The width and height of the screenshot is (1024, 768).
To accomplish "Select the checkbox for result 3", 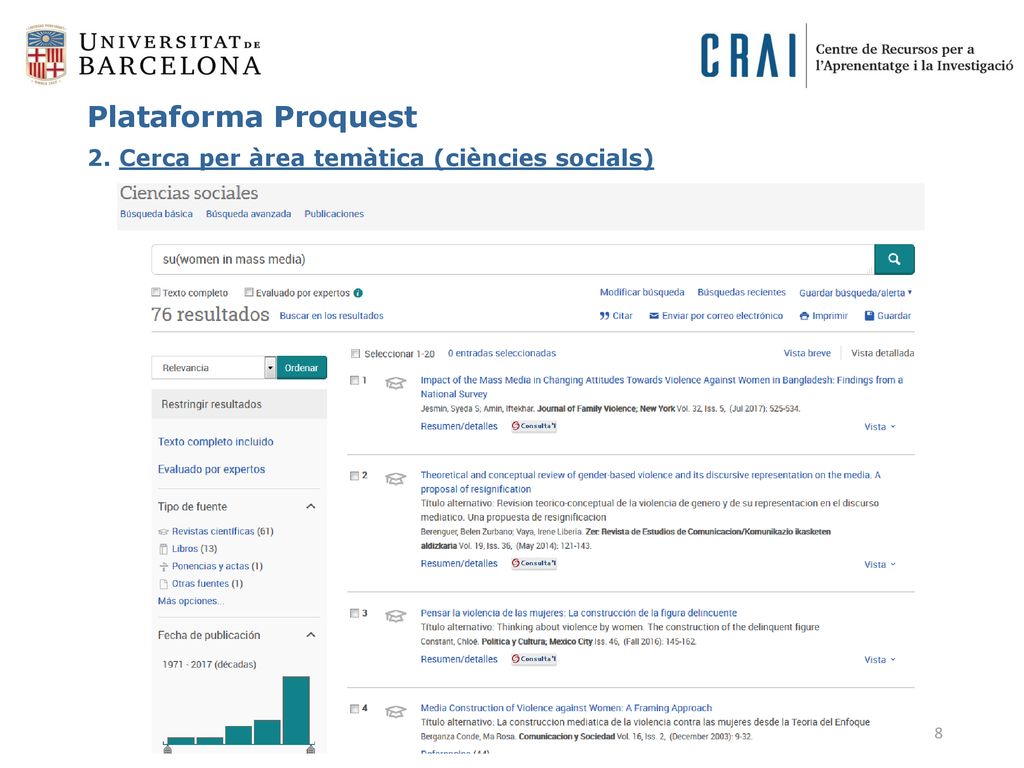I will pyautogui.click(x=354, y=613).
